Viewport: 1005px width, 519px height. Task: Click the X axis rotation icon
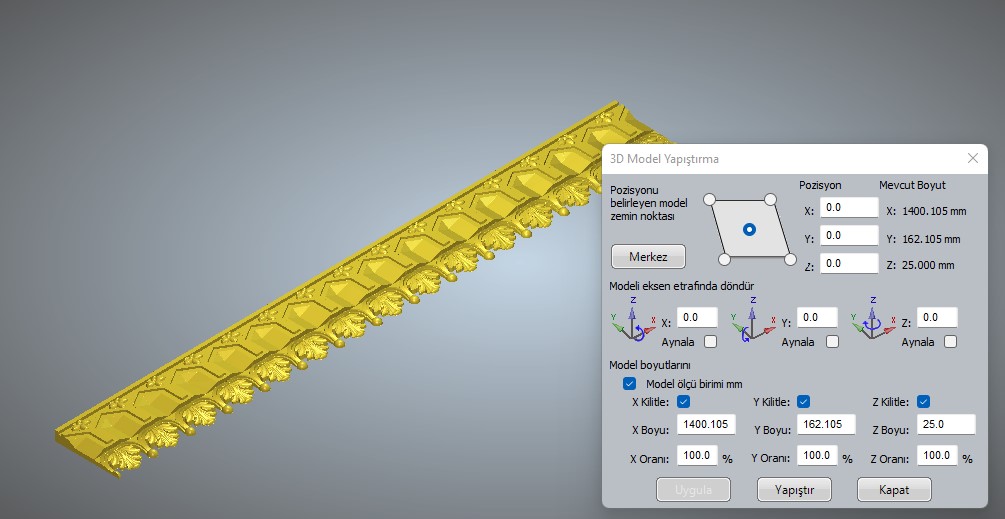click(632, 322)
